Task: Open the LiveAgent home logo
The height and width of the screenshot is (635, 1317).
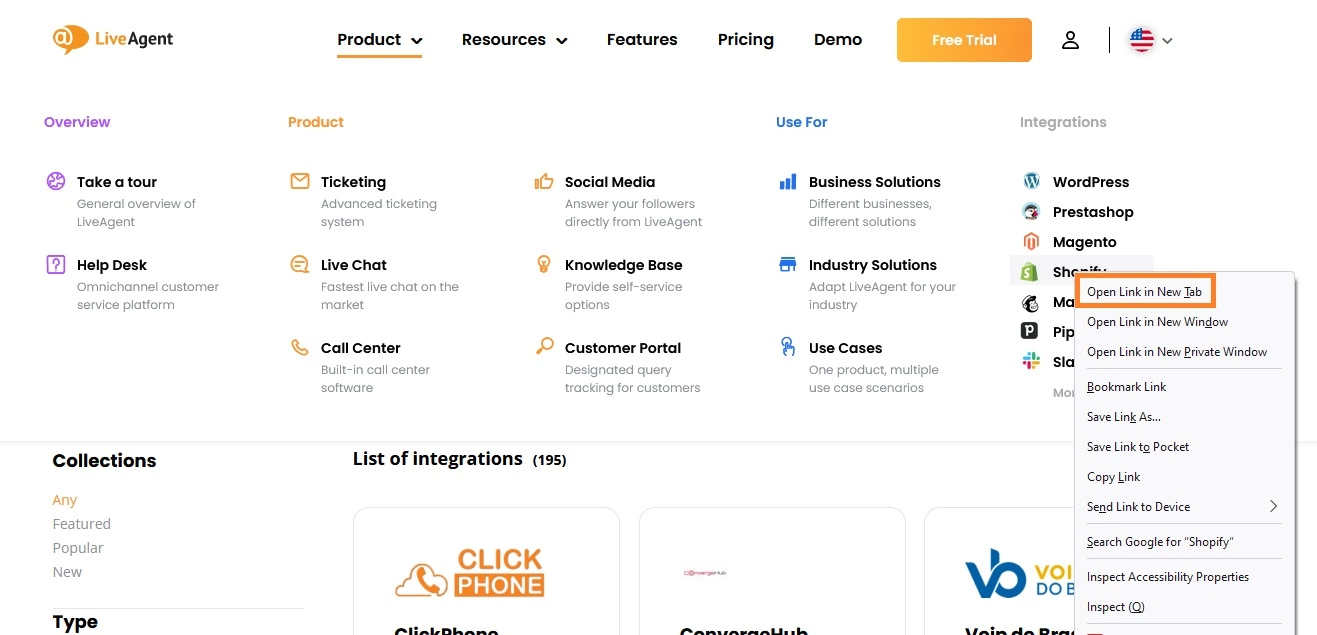Action: point(112,39)
